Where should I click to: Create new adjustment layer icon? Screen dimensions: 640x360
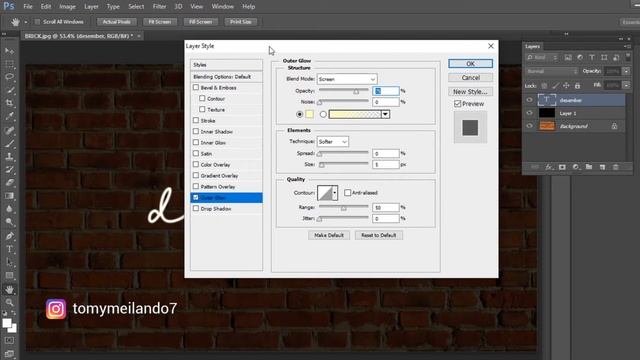(x=576, y=167)
